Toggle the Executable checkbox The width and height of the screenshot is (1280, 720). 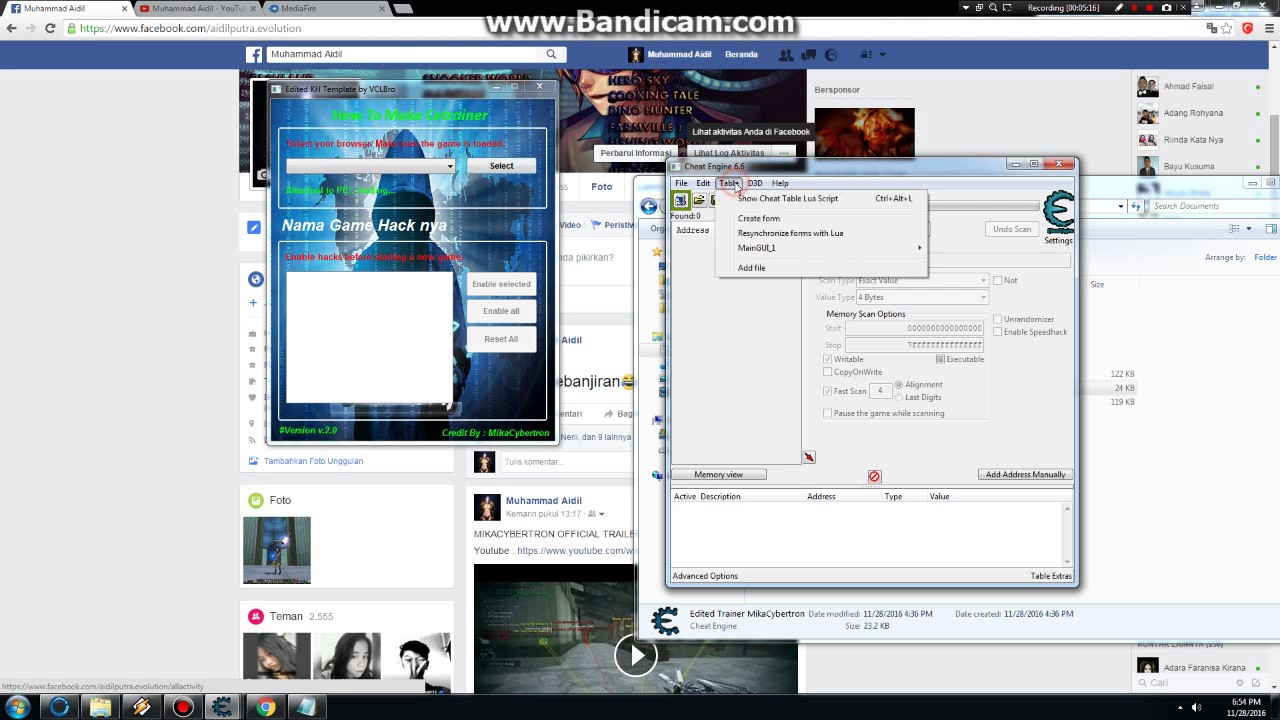940,359
